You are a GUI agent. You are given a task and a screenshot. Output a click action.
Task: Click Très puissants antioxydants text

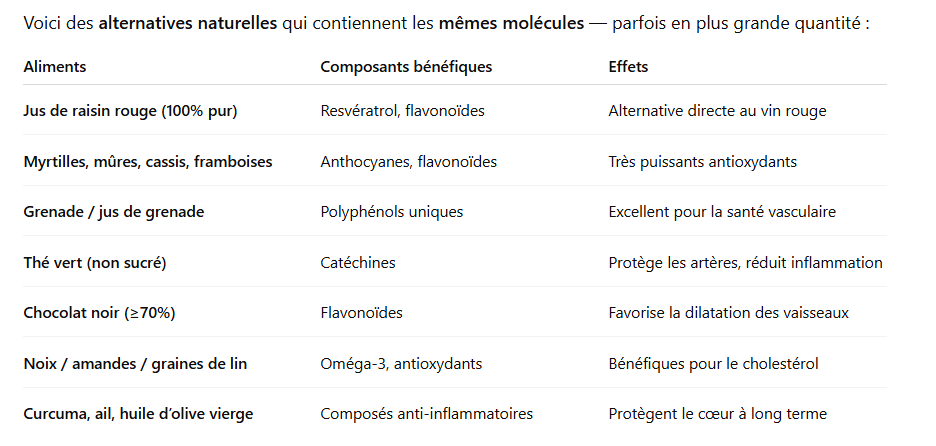pos(703,162)
